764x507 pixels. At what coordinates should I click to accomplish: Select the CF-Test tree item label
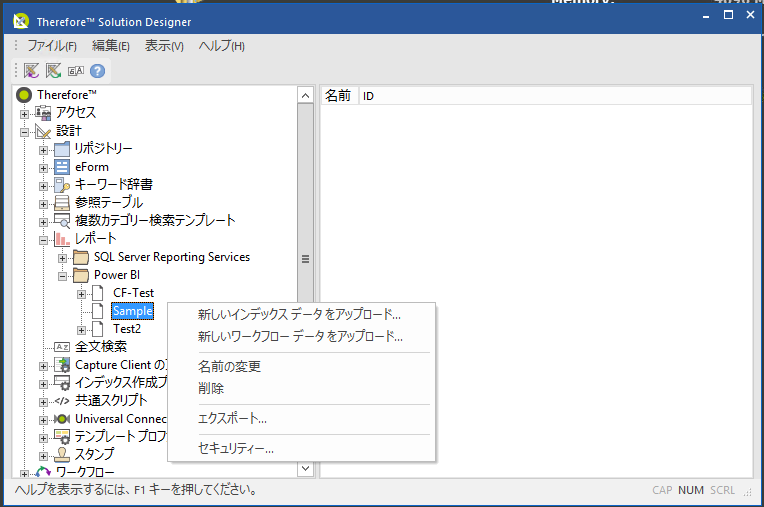coord(134,293)
